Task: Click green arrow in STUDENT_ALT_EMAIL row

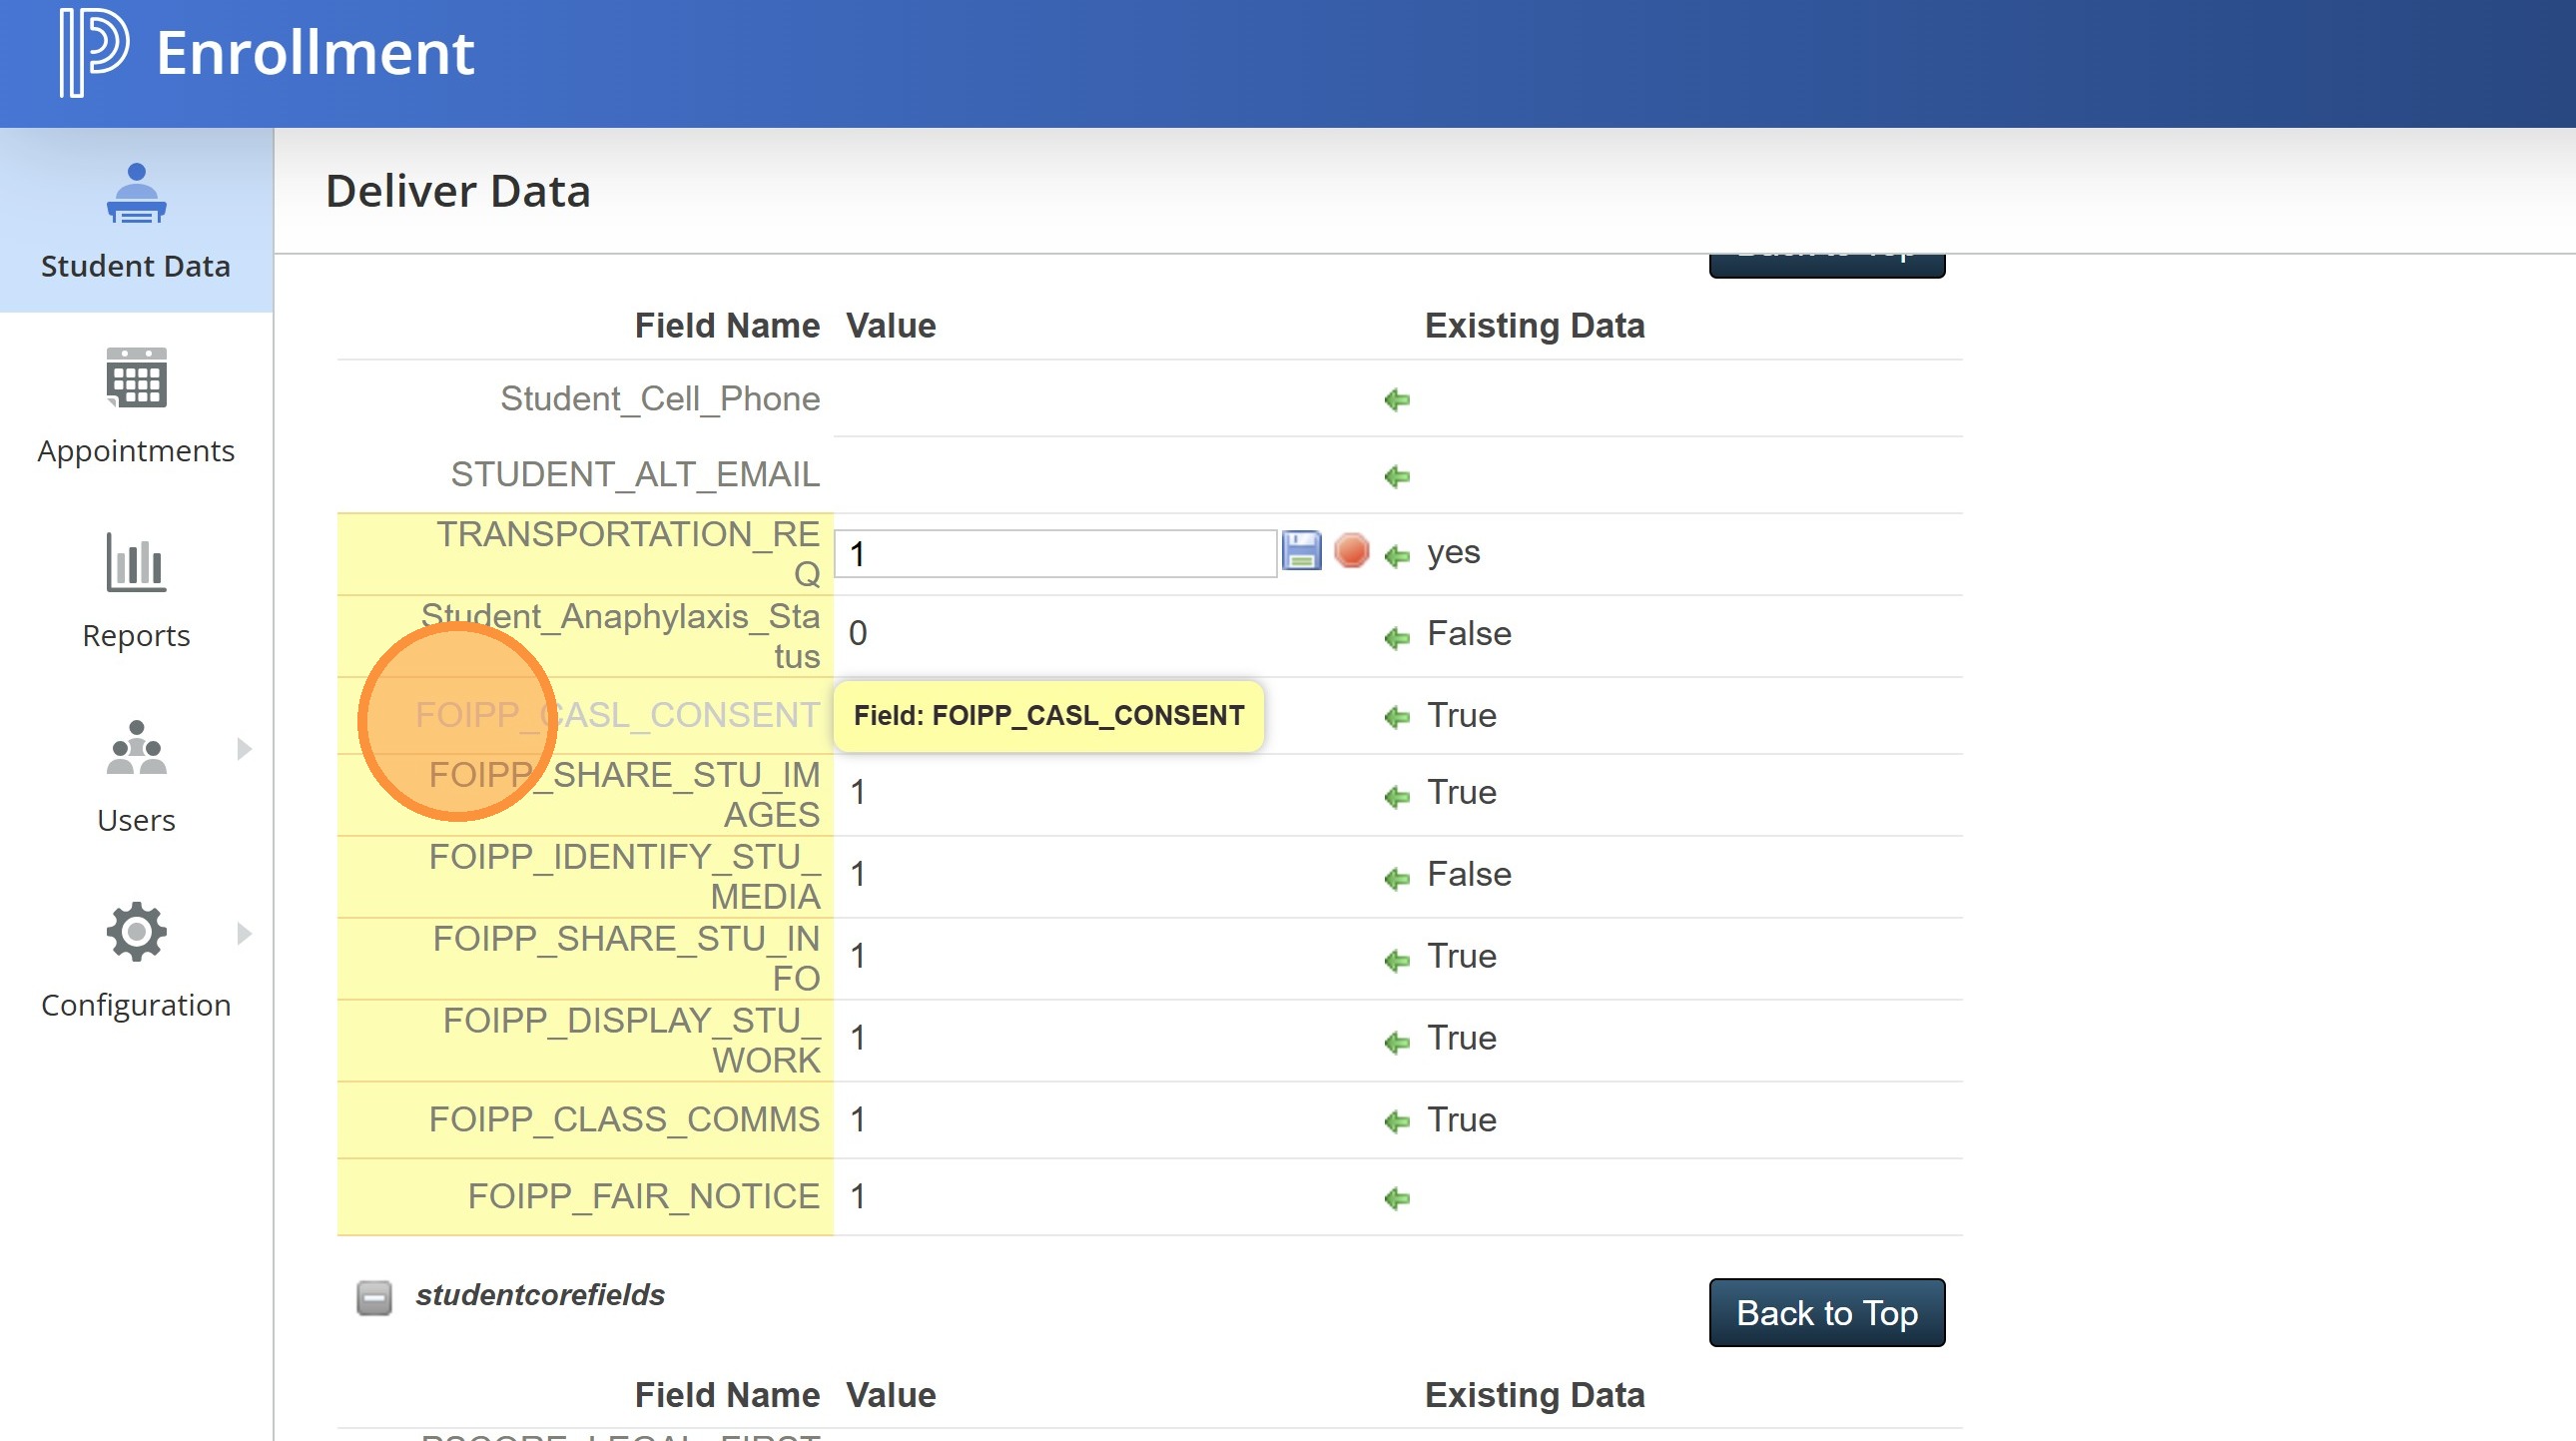Action: pyautogui.click(x=1397, y=477)
